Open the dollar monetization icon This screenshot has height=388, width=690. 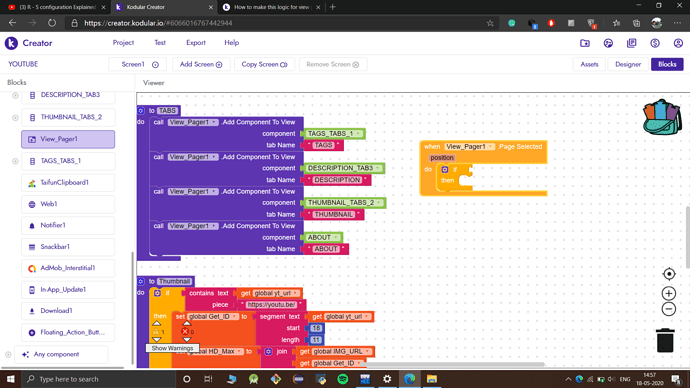(x=655, y=43)
